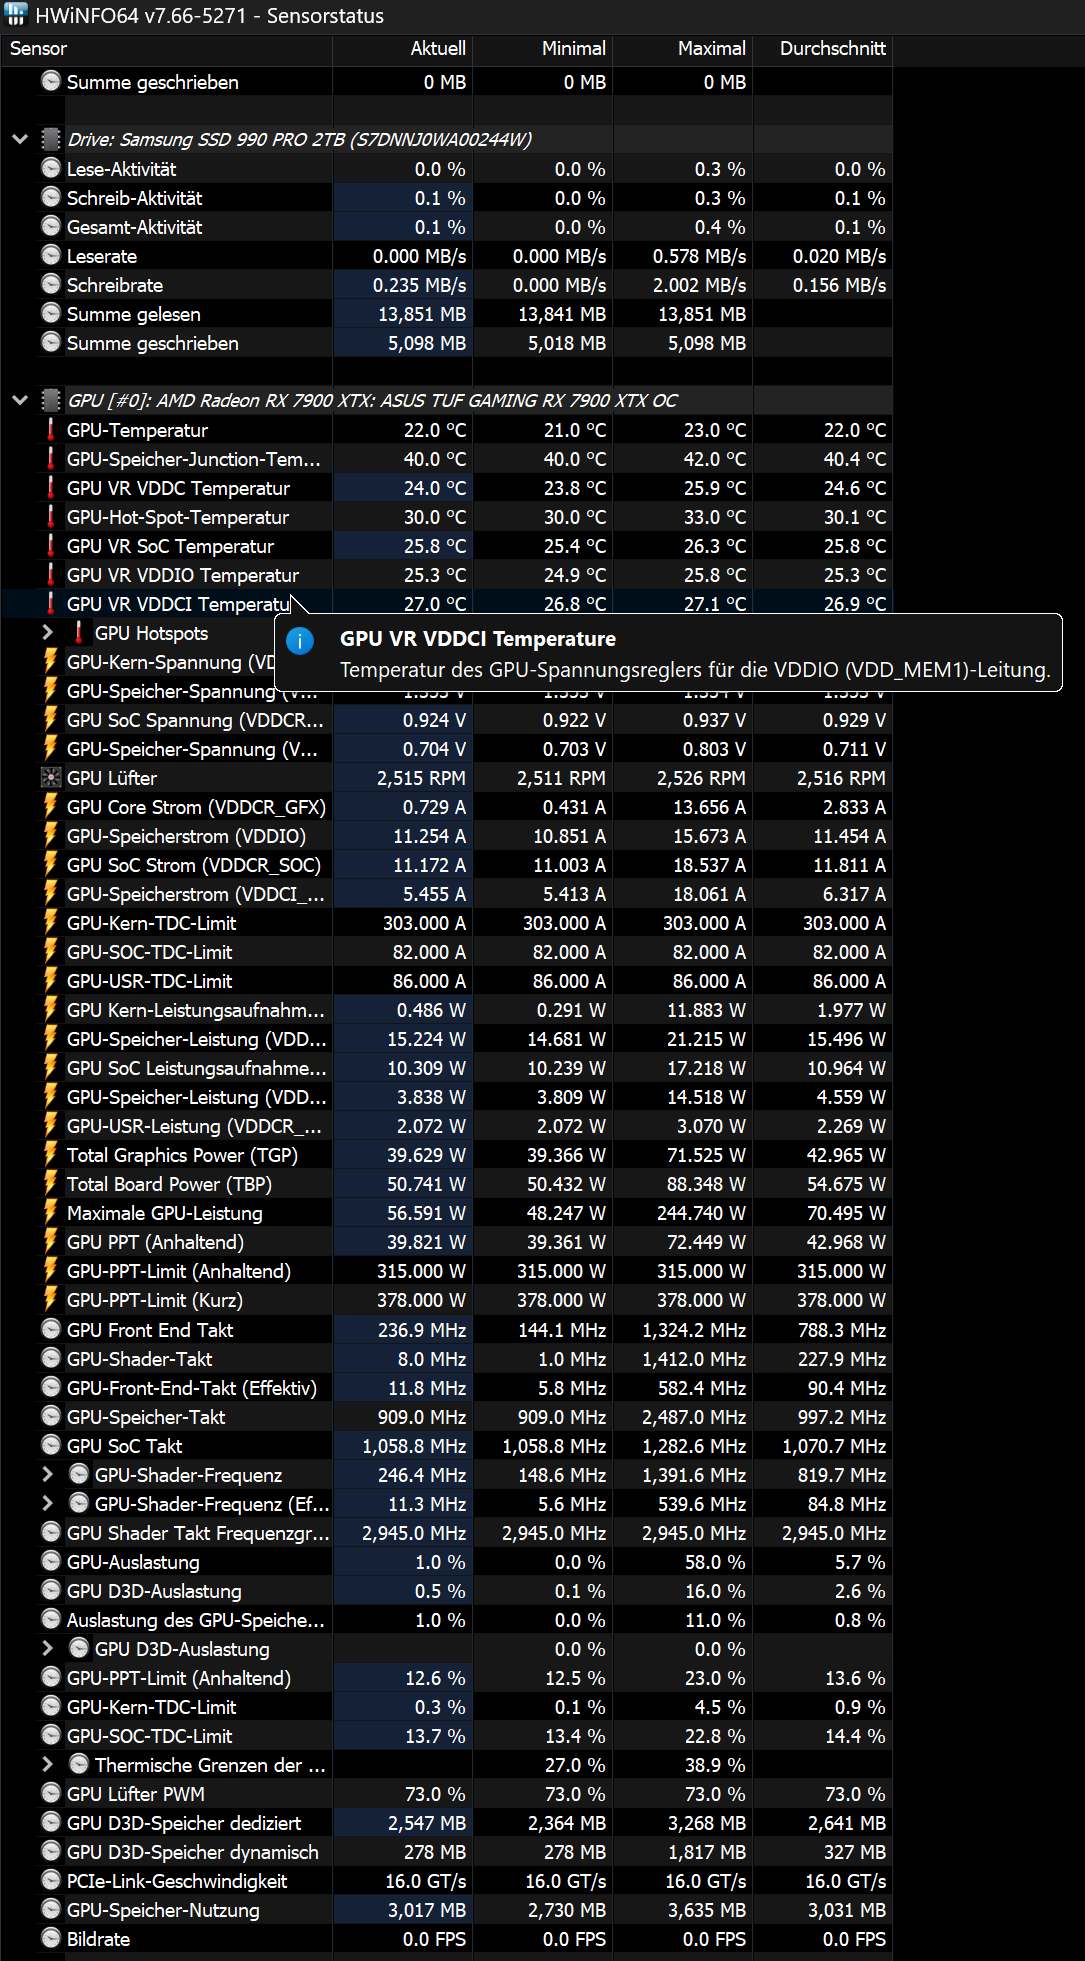Click the clock icon for GPU Front End Takt
This screenshot has height=1961, width=1085.
coord(51,1329)
